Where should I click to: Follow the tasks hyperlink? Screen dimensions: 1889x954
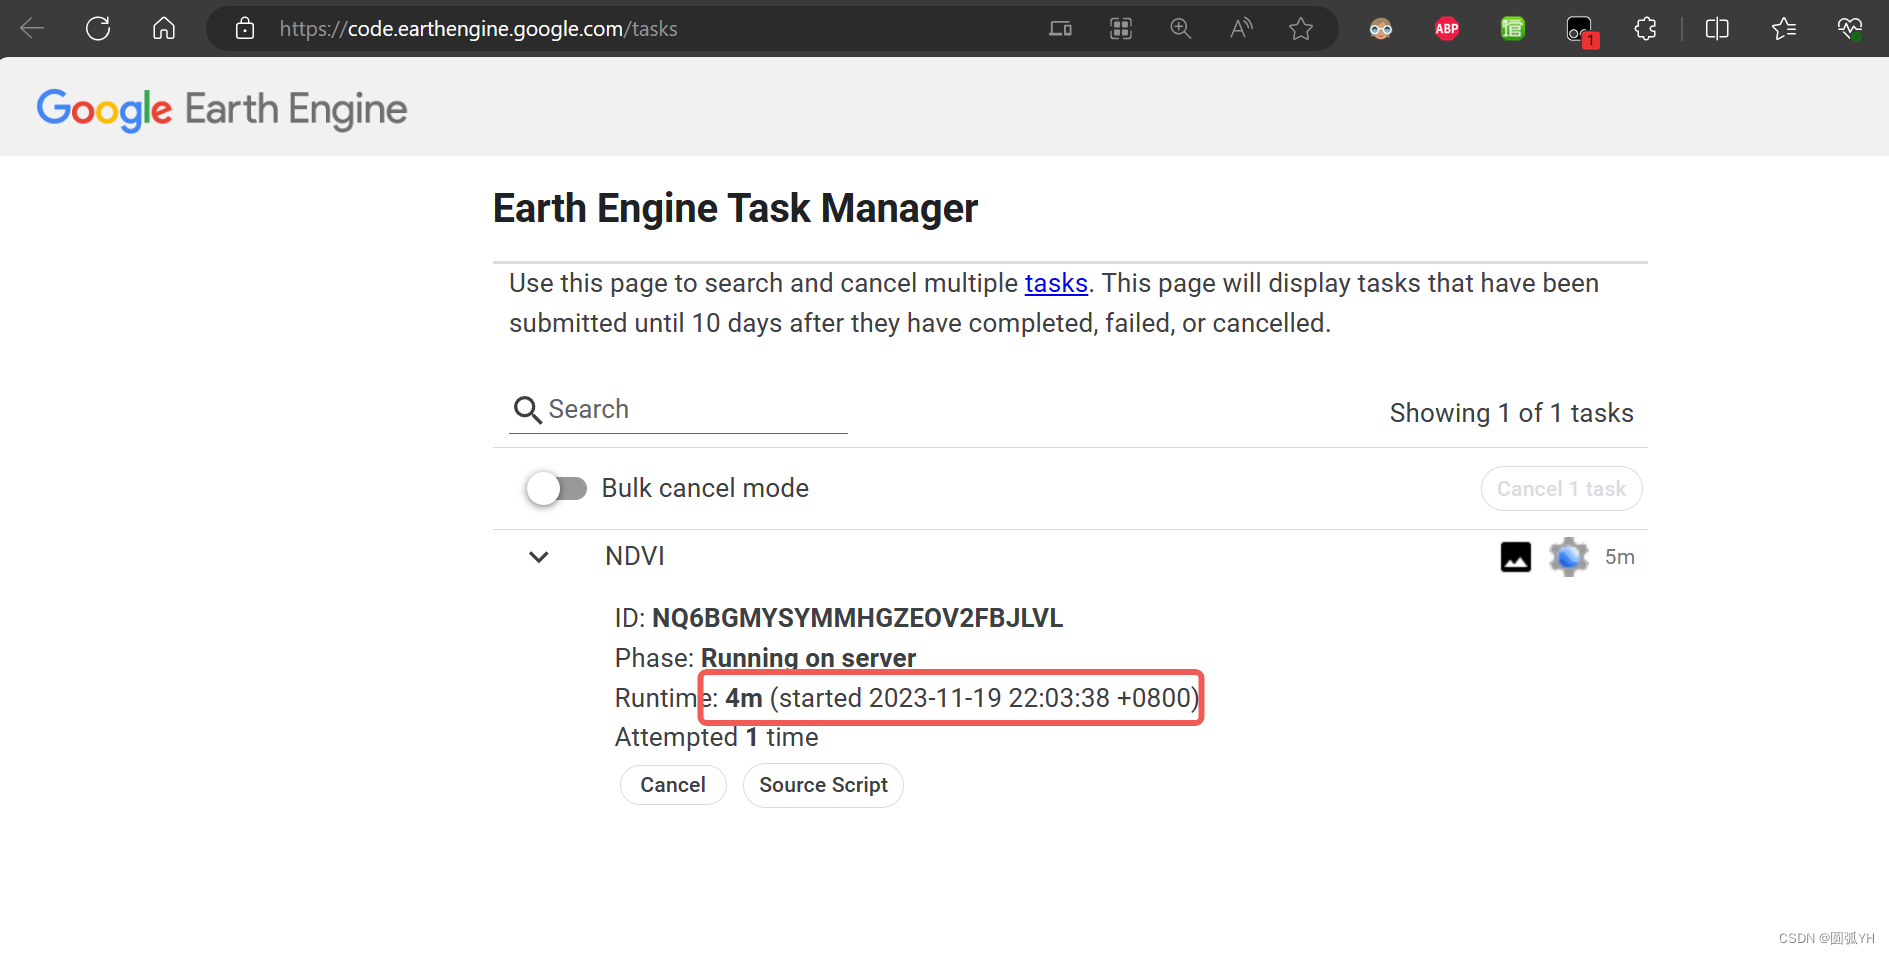[x=1056, y=283]
